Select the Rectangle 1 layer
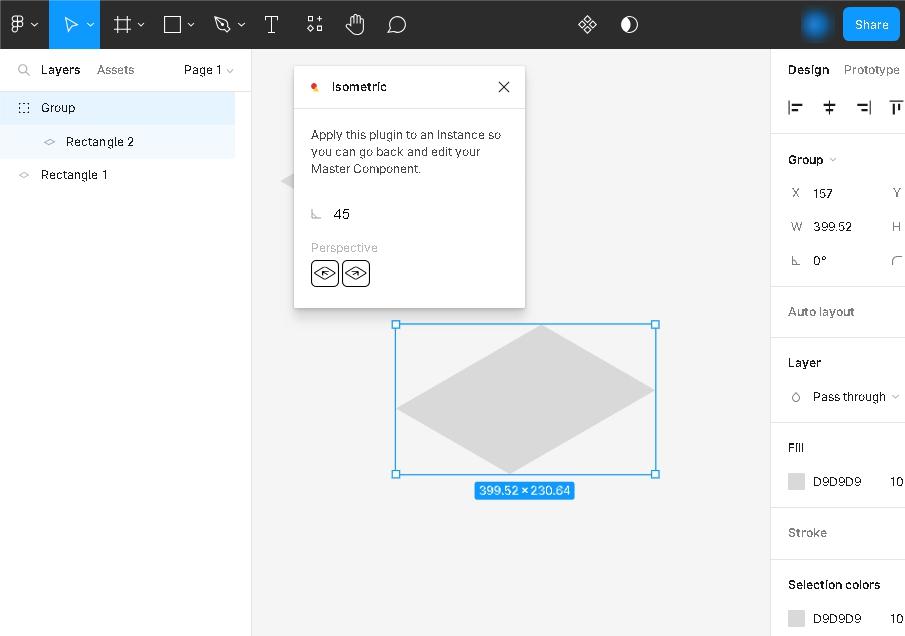The image size is (905, 636). point(74,175)
